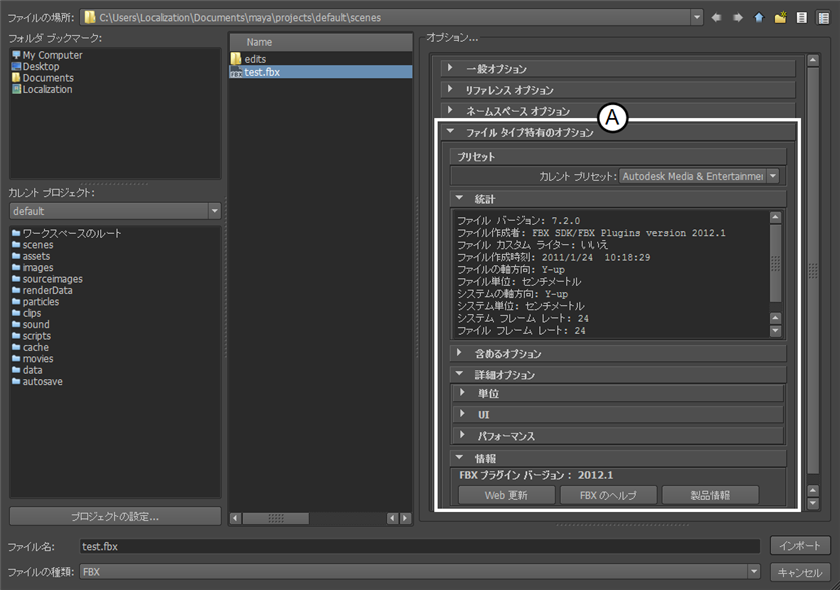The image size is (840, 590).
Task: Open the カレント プリセット preset dropdown
Action: coord(699,176)
